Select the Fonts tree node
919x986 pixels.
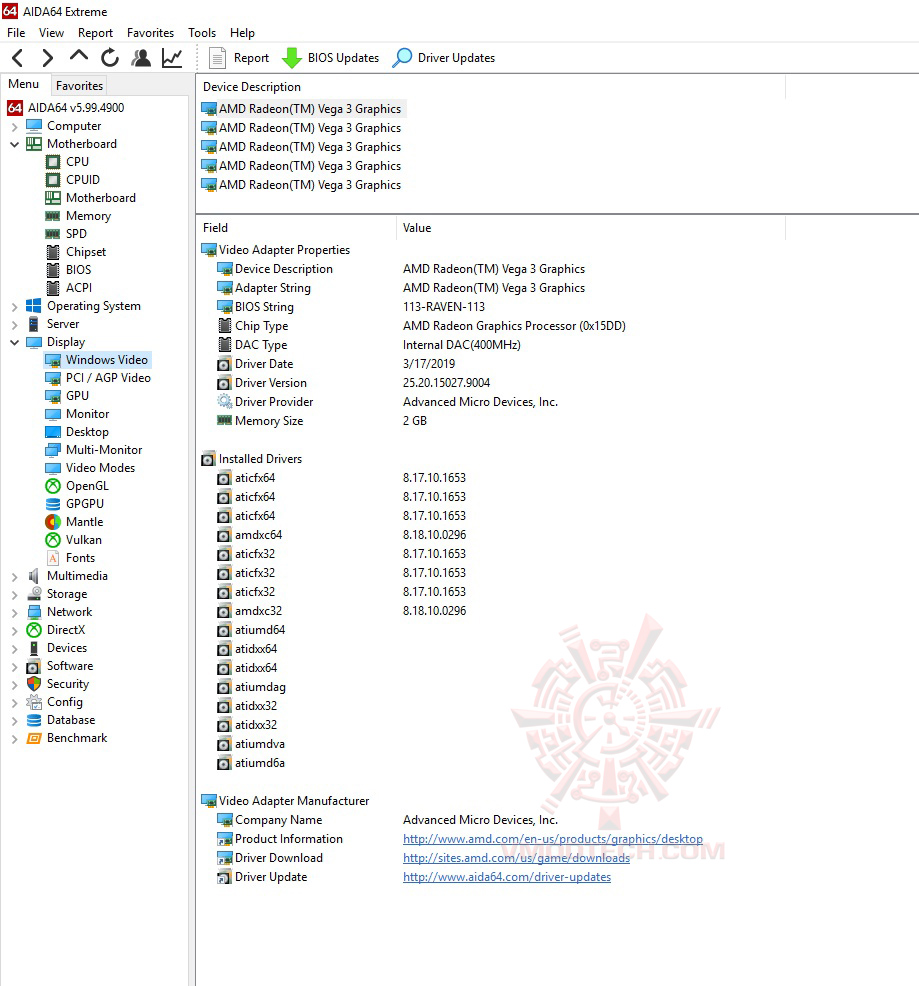[x=70, y=558]
